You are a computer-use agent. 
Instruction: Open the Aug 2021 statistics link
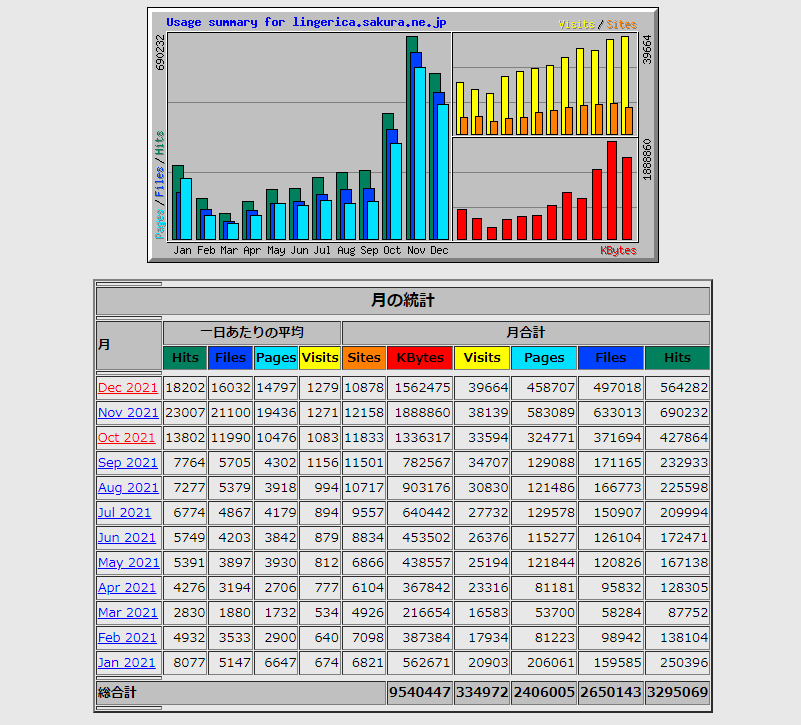pos(128,487)
